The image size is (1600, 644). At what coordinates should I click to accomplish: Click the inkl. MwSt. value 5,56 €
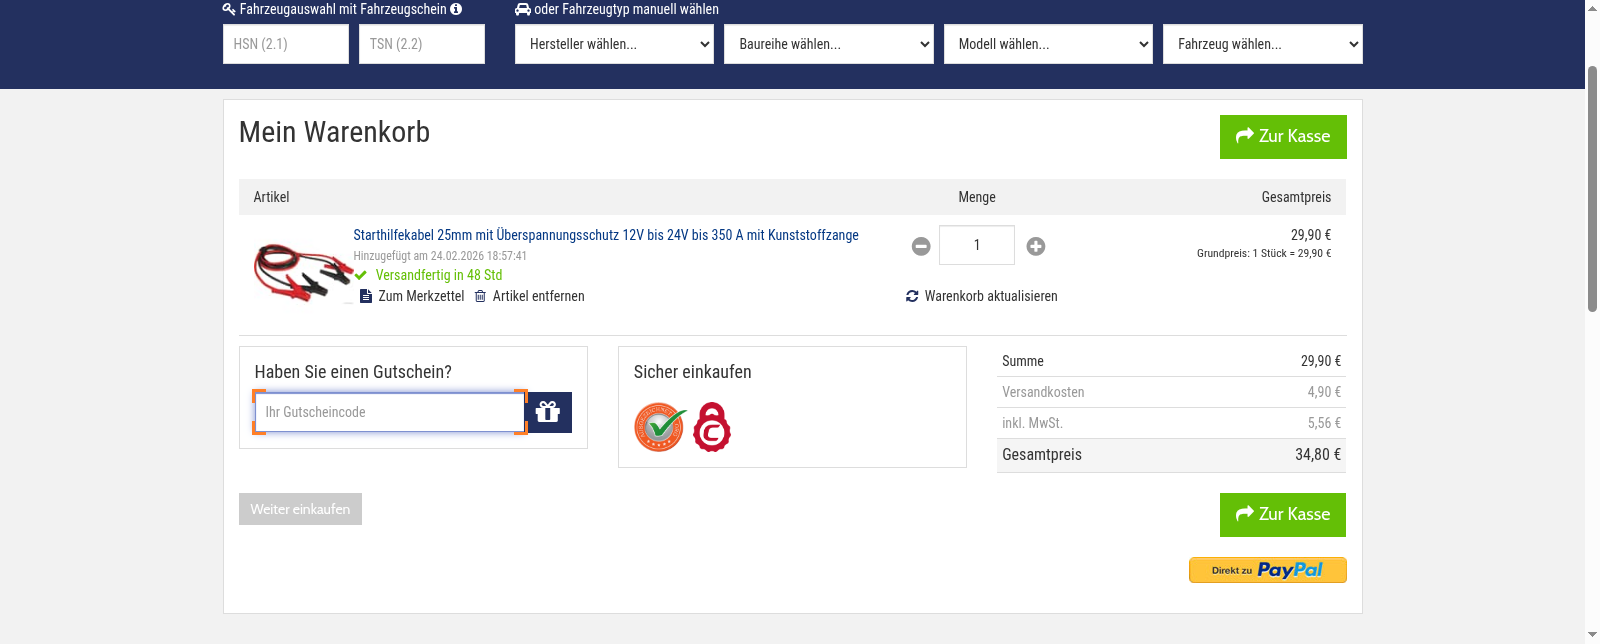pos(1324,423)
